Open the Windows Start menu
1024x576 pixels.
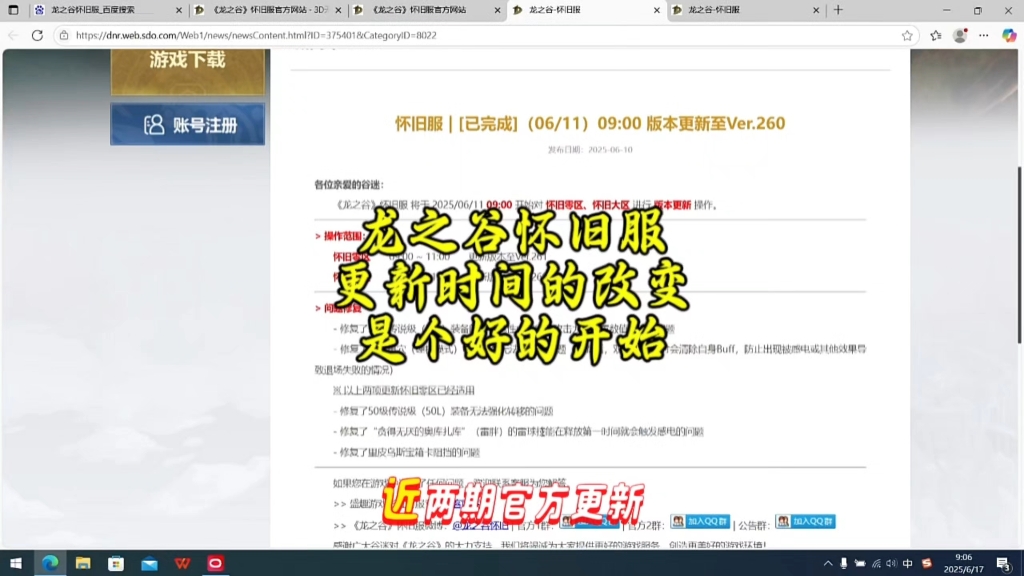[16, 563]
